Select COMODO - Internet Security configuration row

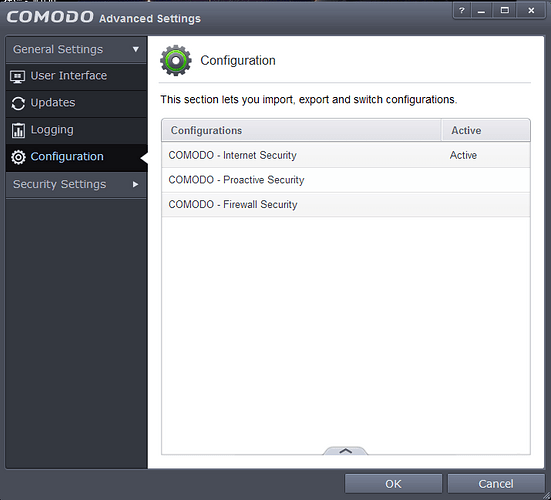click(346, 155)
